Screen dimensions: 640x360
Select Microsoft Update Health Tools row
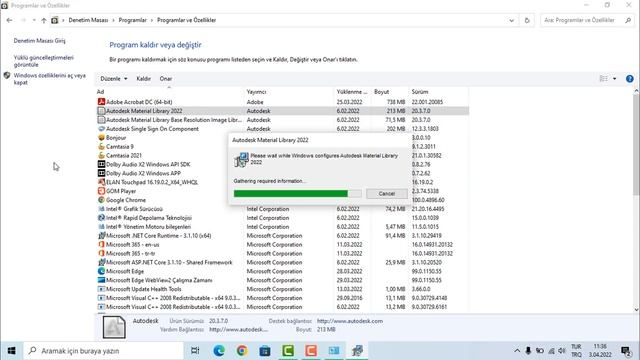click(282, 289)
